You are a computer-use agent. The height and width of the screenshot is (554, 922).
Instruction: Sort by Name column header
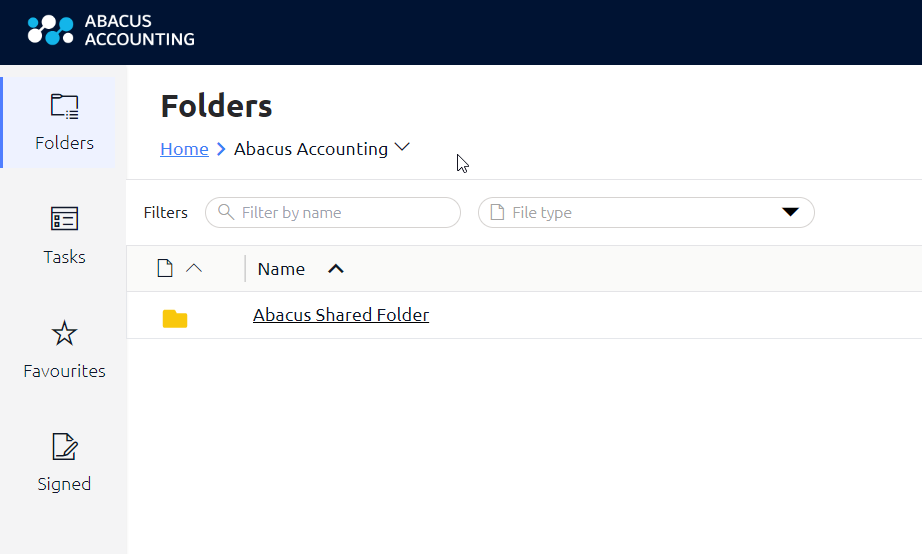pyautogui.click(x=281, y=269)
